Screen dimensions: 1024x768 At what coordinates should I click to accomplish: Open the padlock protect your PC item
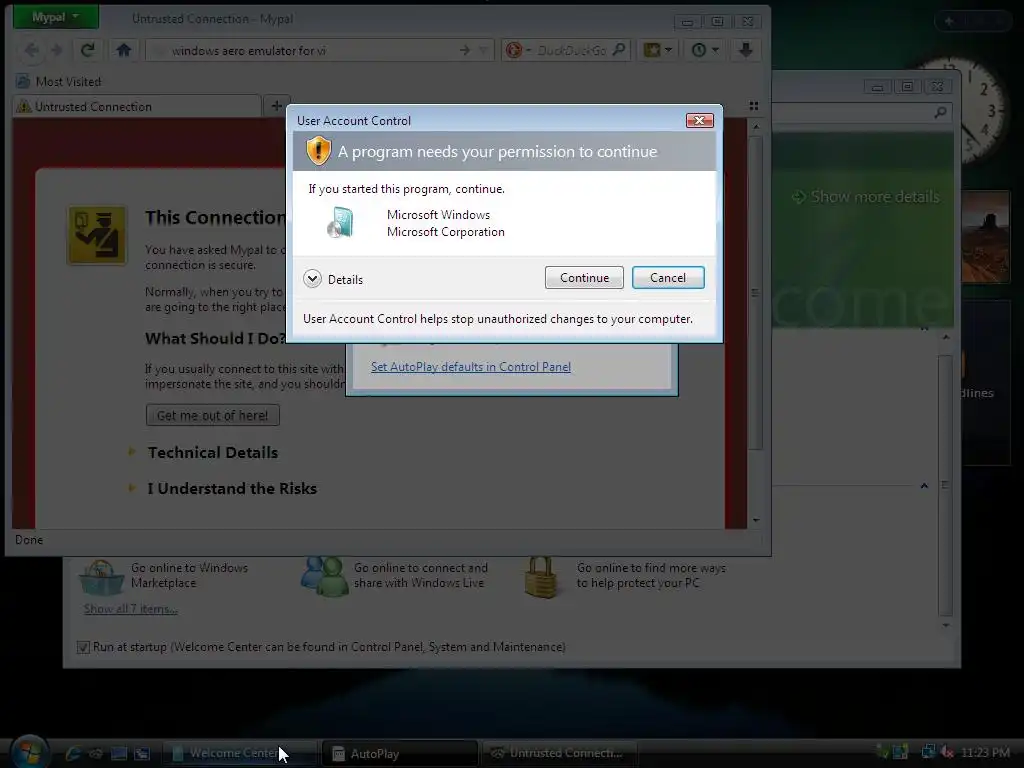pyautogui.click(x=626, y=576)
